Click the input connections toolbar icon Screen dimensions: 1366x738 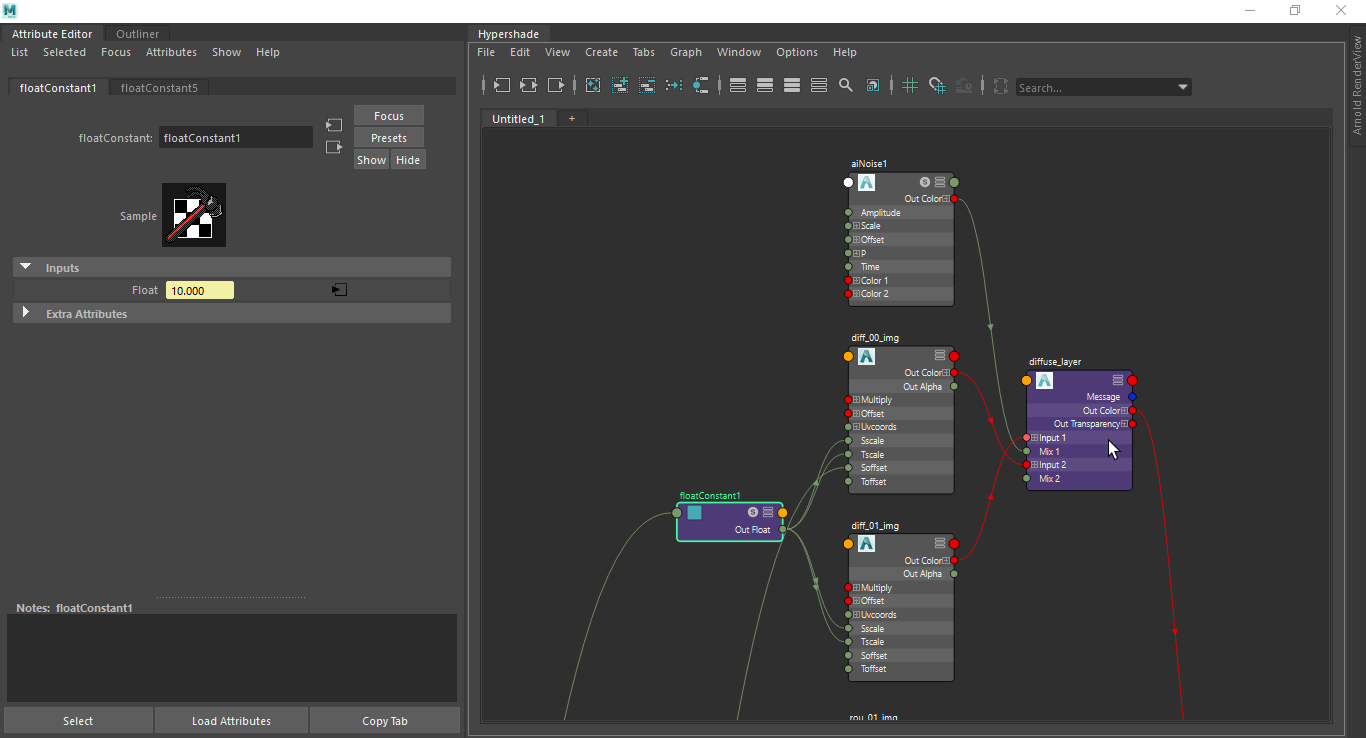[502, 86]
